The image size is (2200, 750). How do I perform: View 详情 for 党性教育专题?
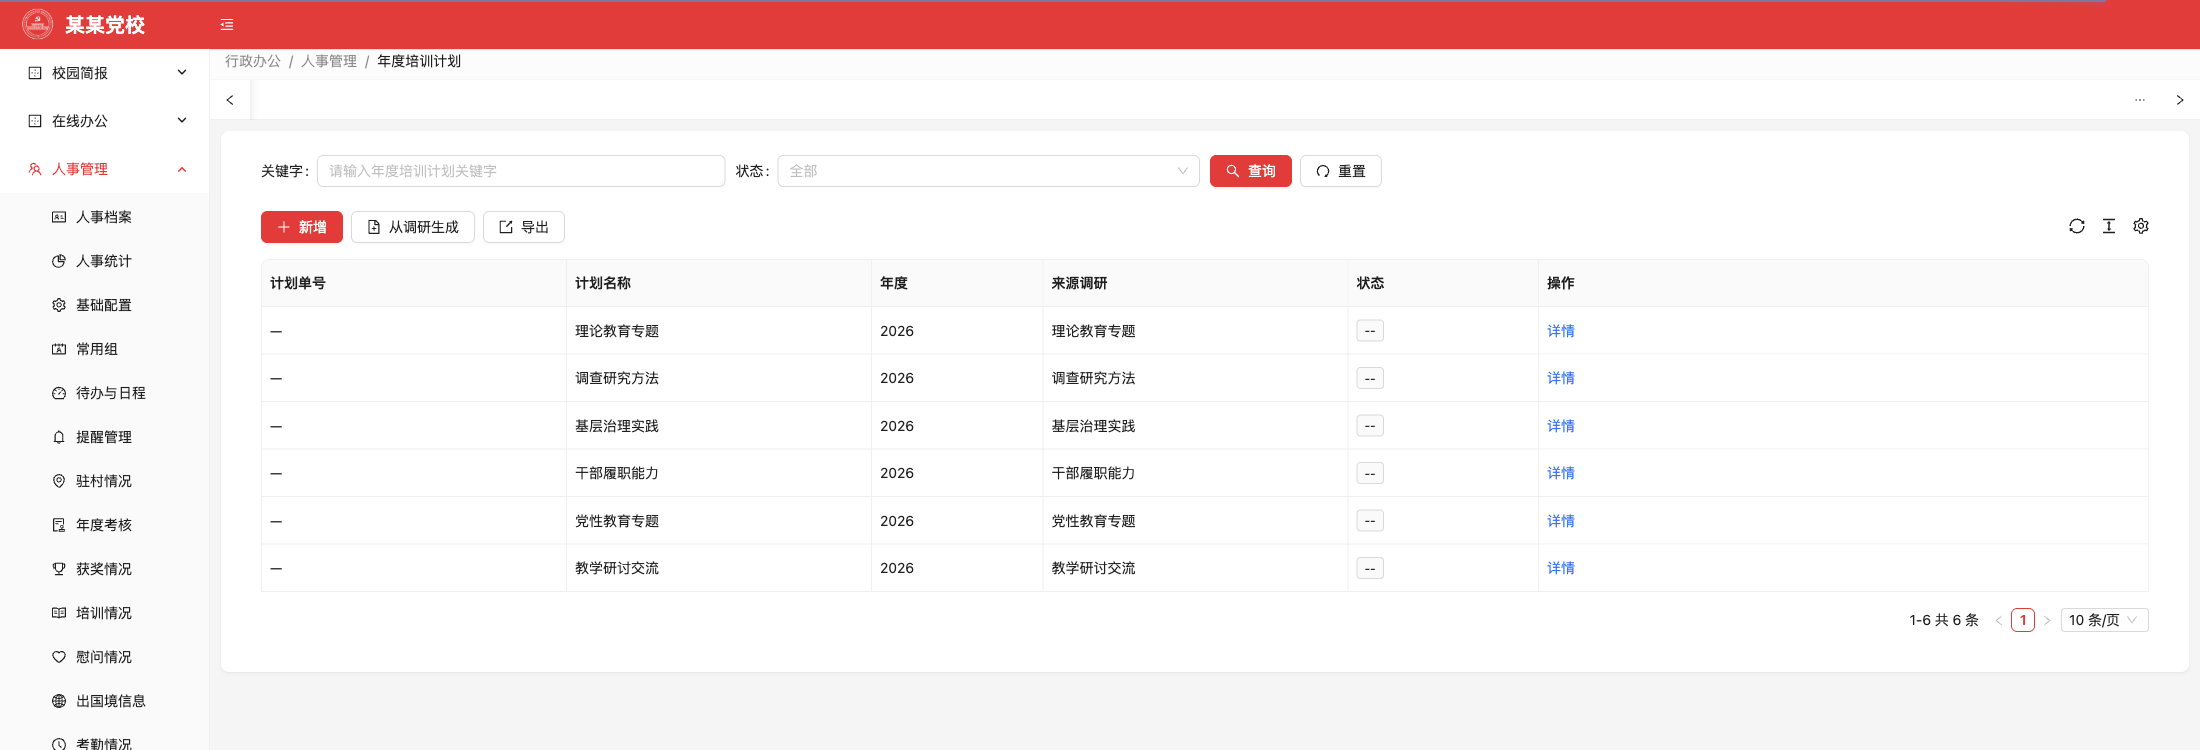pos(1560,521)
